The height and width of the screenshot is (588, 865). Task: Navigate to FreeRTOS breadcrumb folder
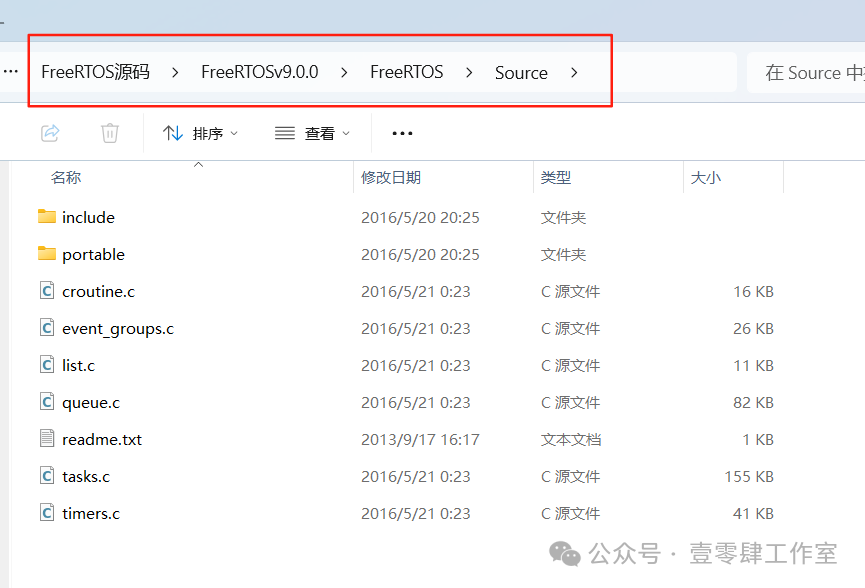click(x=407, y=72)
